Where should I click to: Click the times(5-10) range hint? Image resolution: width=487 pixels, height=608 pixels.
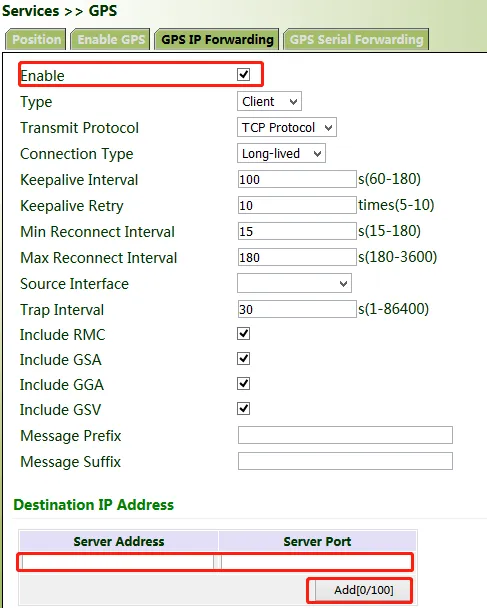pyautogui.click(x=396, y=205)
